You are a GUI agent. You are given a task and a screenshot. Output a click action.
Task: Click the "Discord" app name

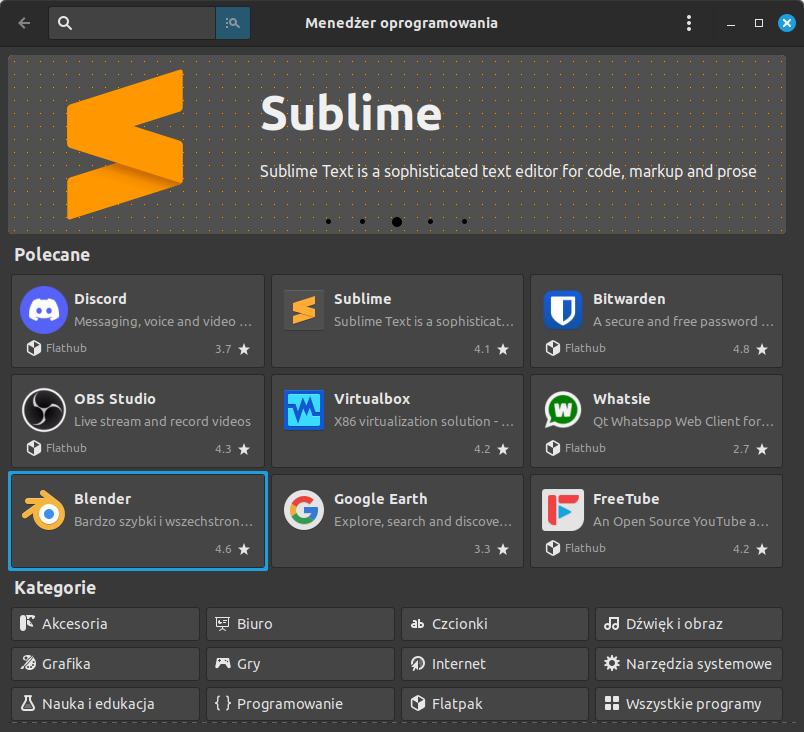pyautogui.click(x=100, y=299)
